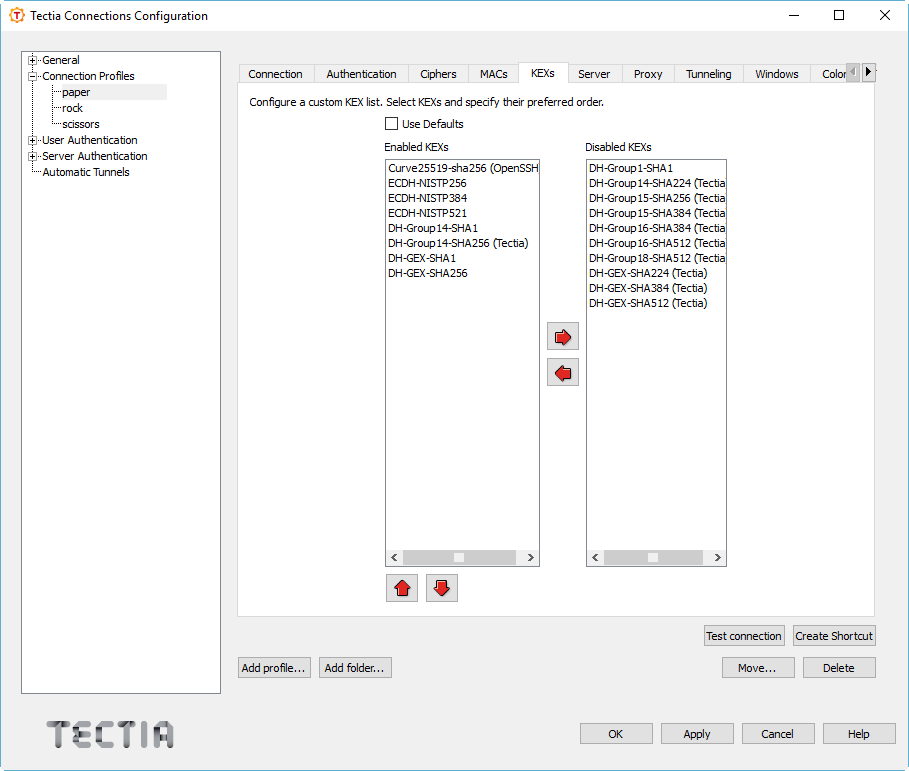The image size is (909, 771).
Task: Click the TECTIA logo at bottom left
Action: 108,734
